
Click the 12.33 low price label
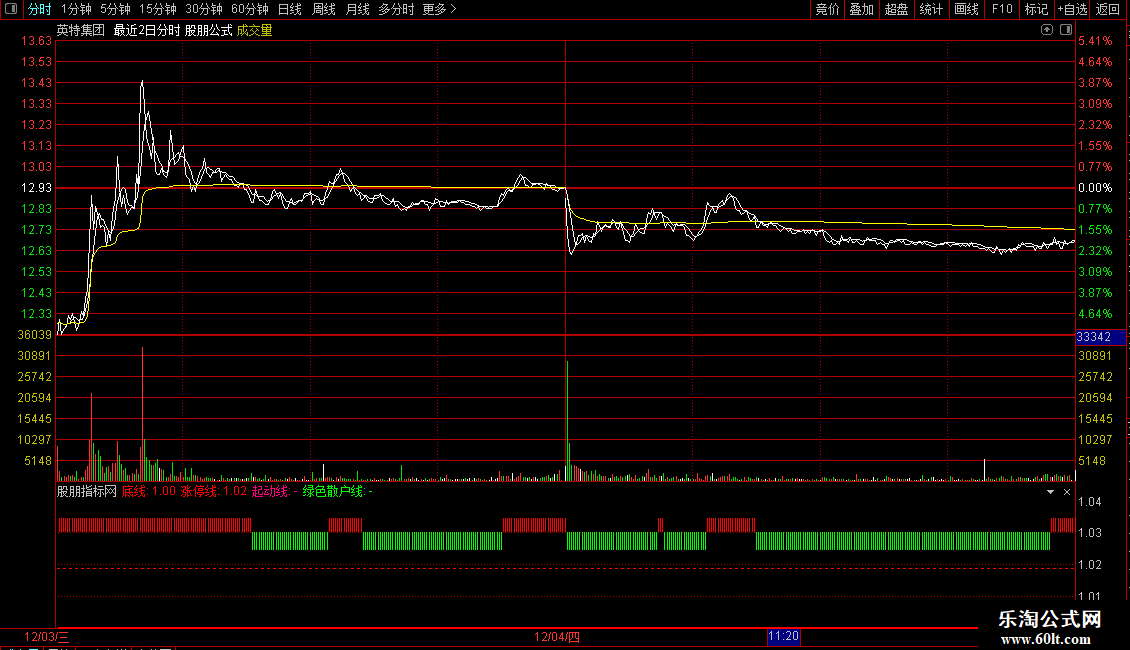37,314
